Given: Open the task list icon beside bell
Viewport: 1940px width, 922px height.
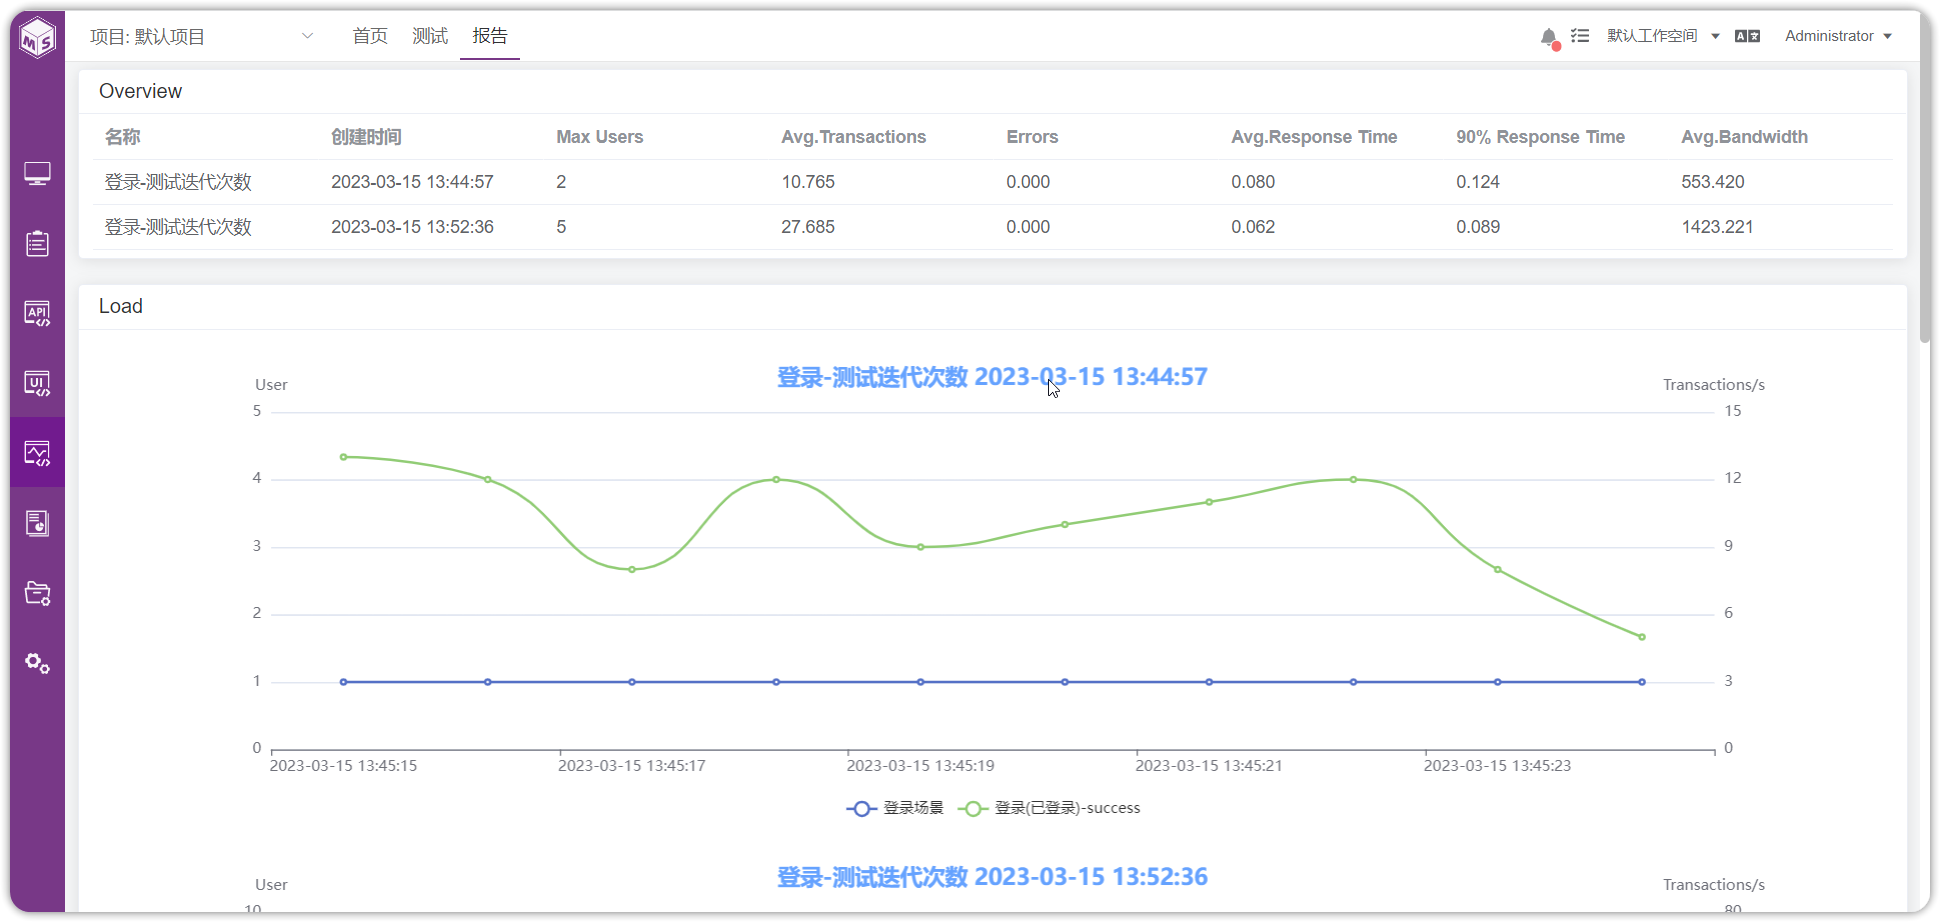Looking at the screenshot, I should tap(1580, 36).
